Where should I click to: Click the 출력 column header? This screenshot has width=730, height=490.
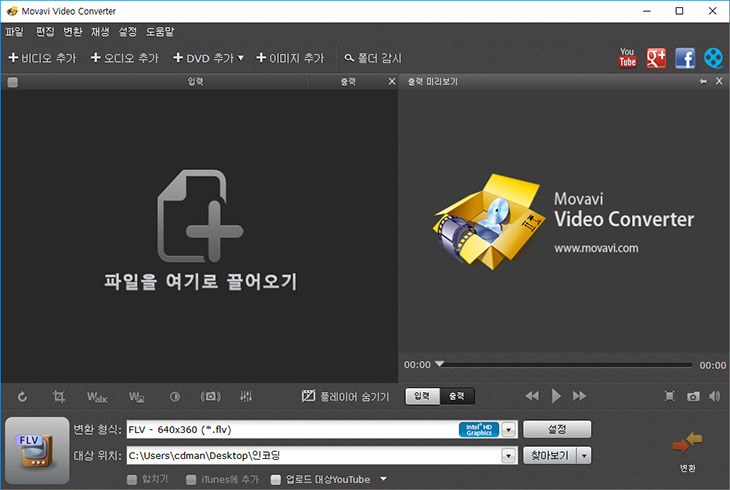click(x=348, y=82)
